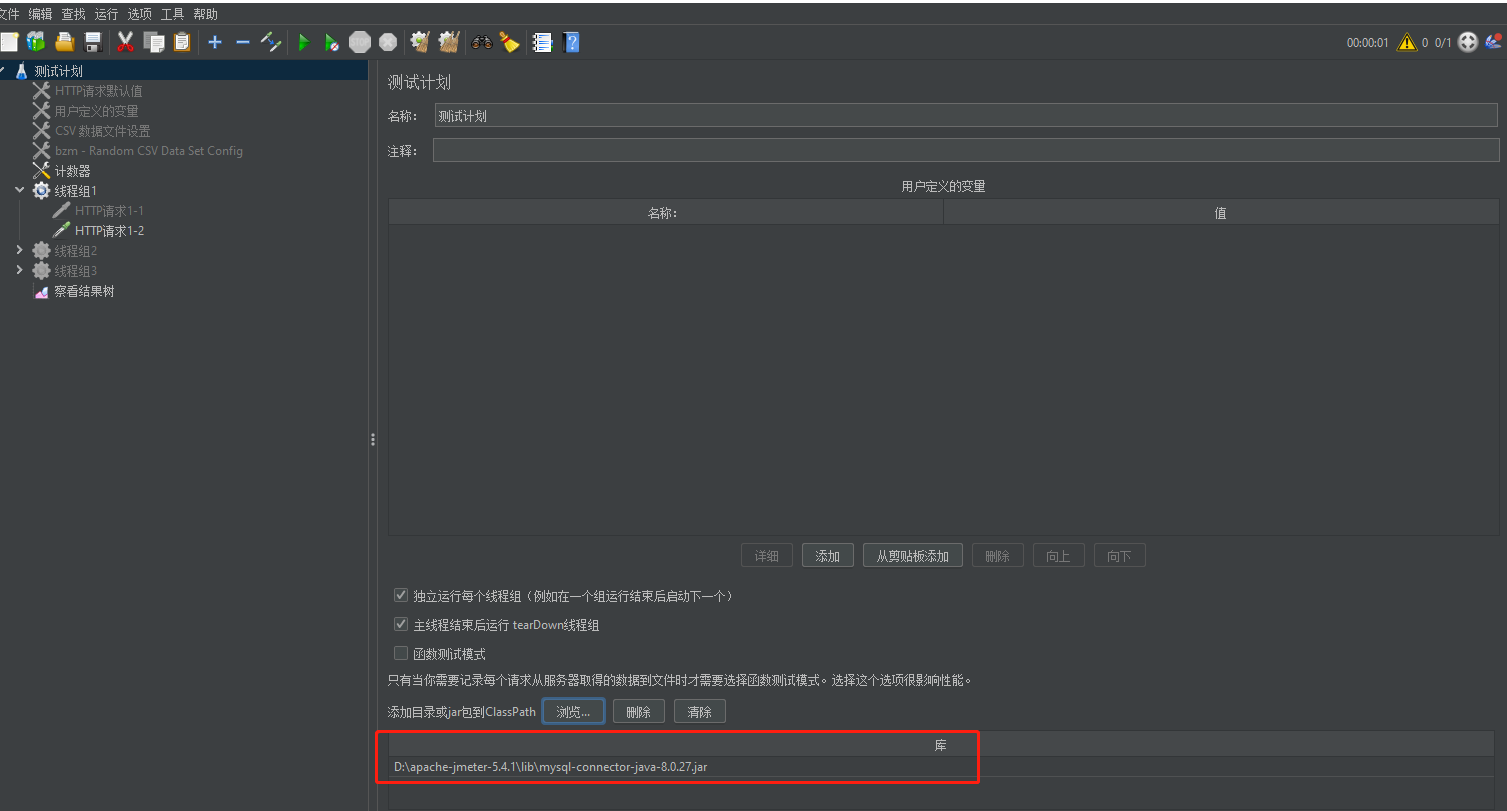Viewport: 1507px width, 811px height.
Task: Collapse the 线程组1 tree node arrow
Action: pyautogui.click(x=19, y=190)
